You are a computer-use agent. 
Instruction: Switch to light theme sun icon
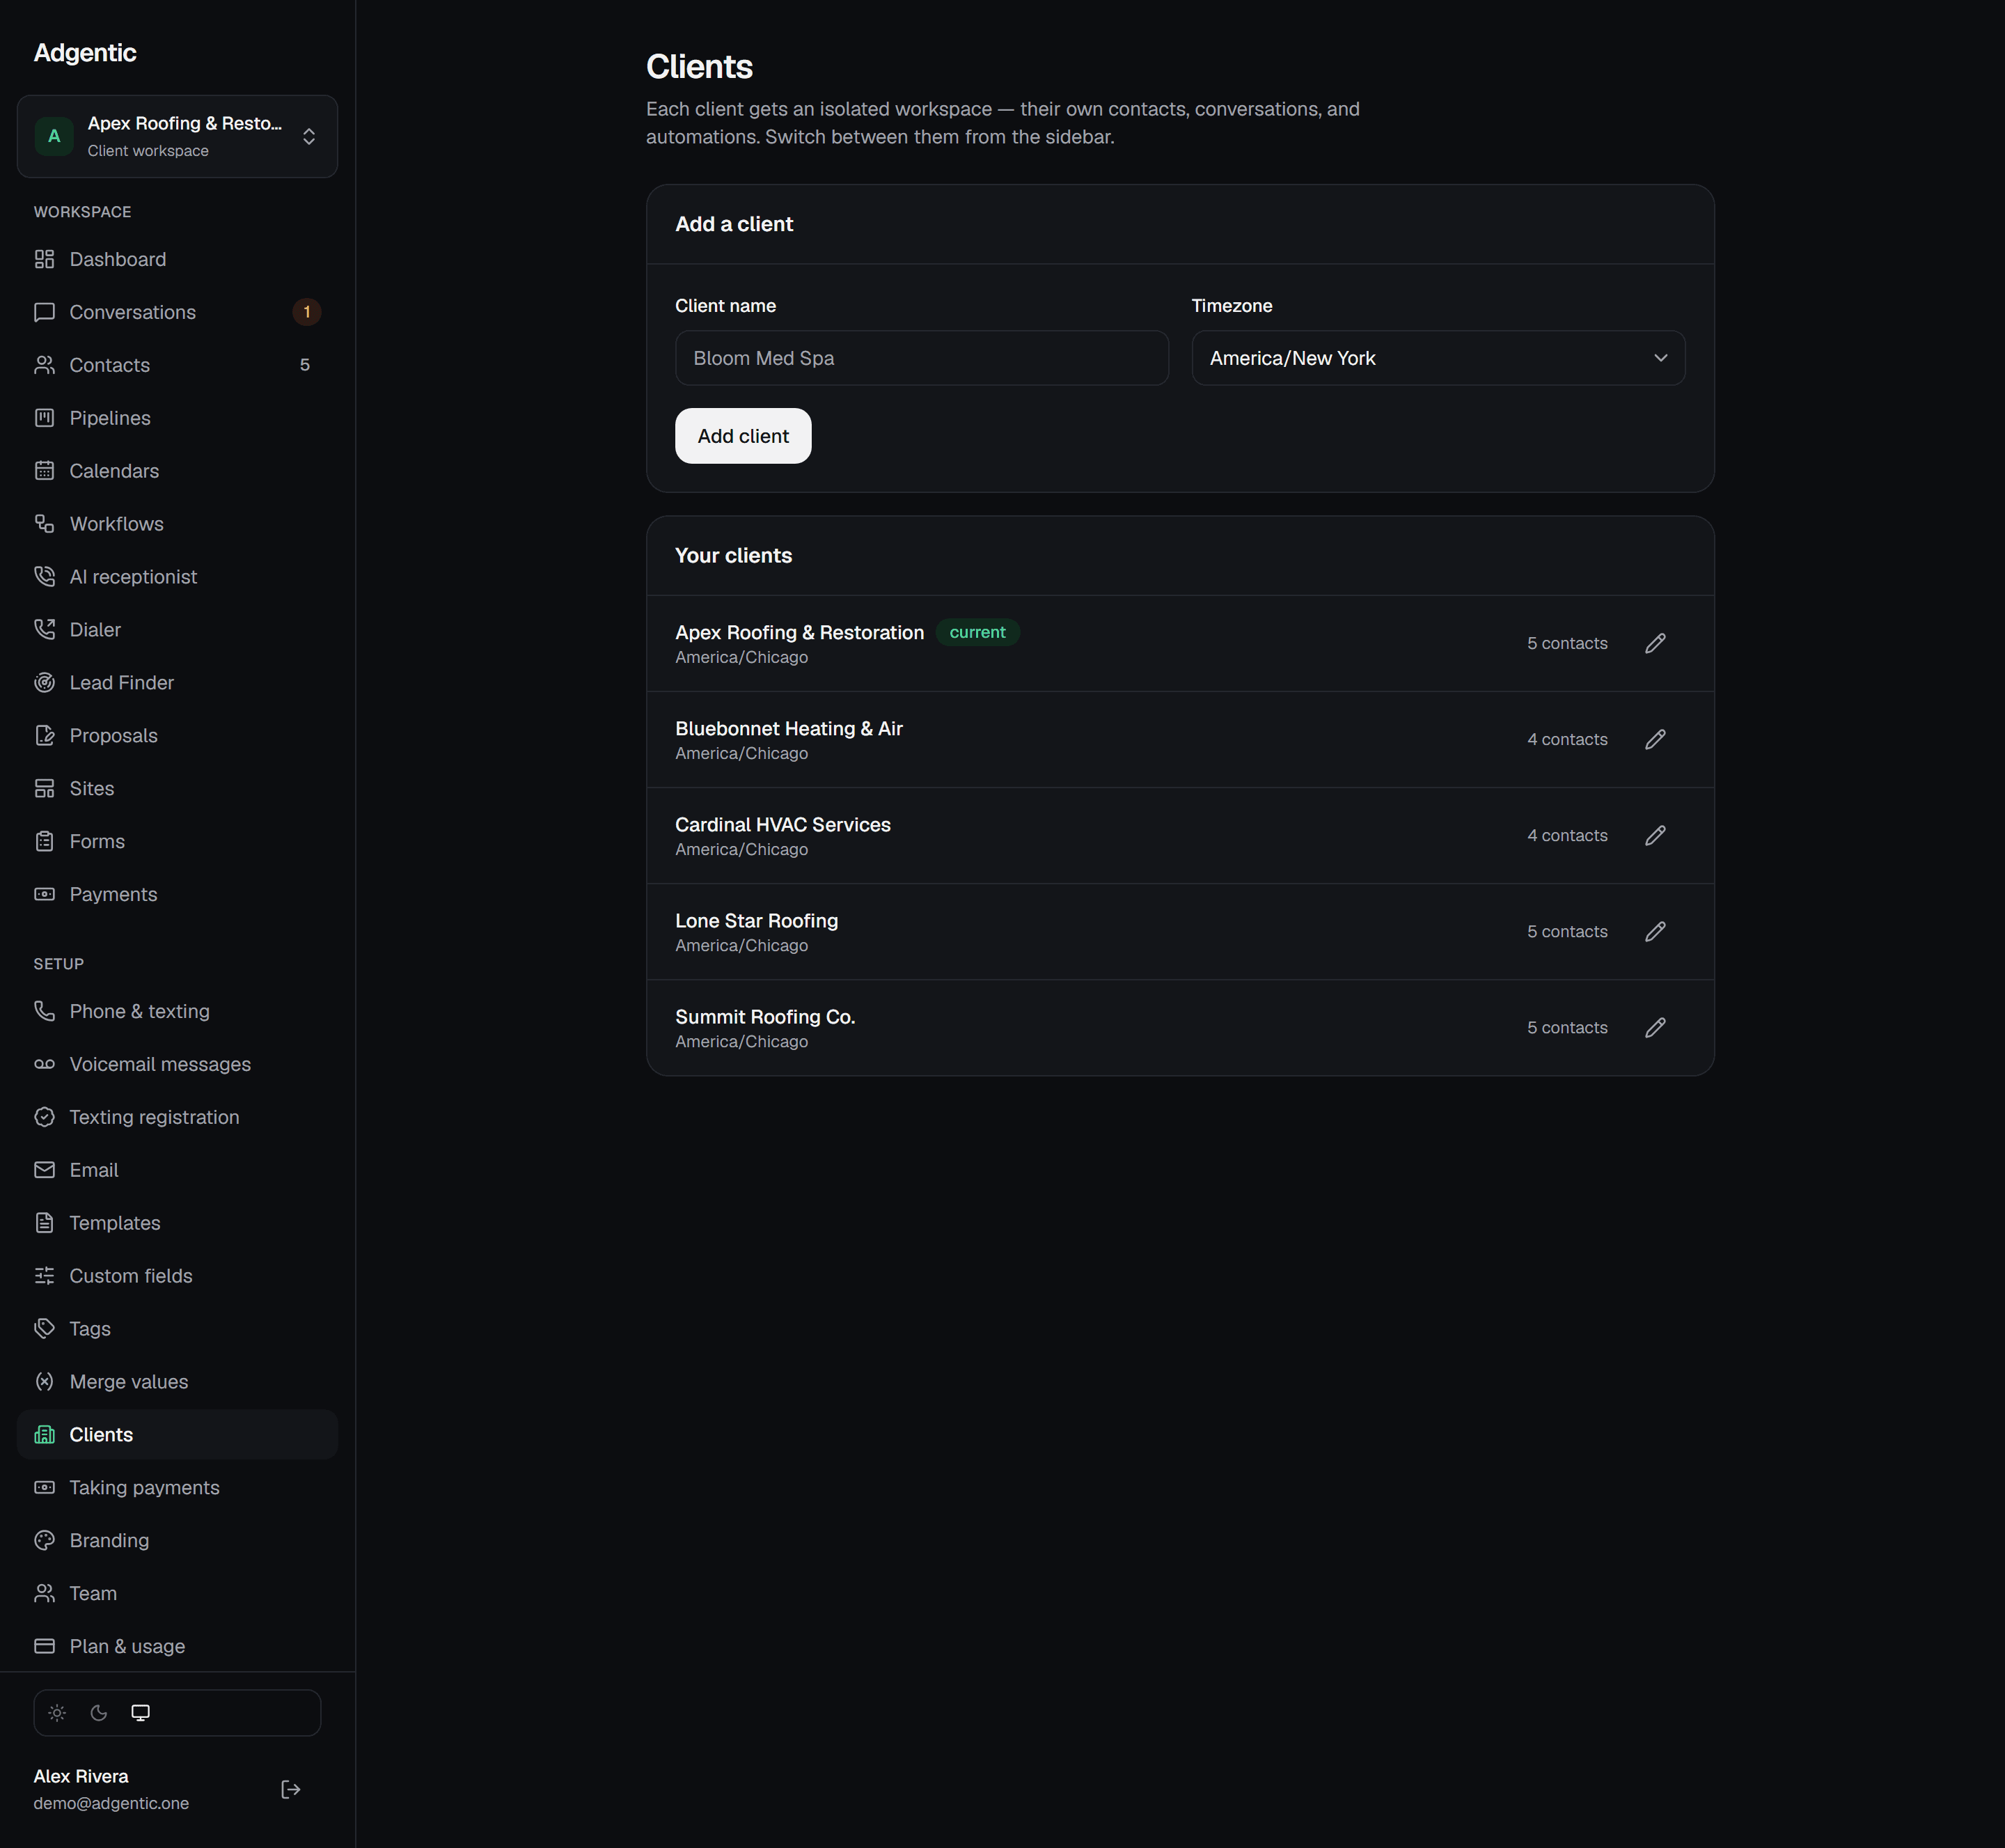pos(57,1713)
